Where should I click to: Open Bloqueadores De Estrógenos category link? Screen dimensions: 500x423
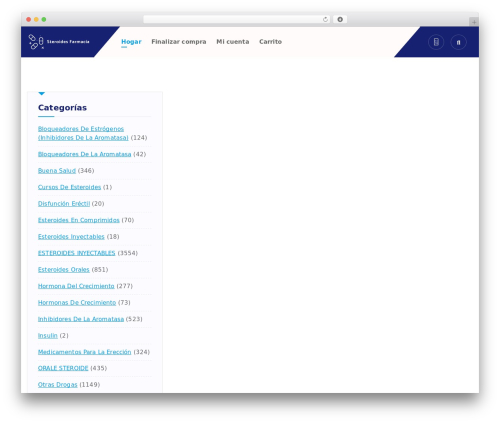click(83, 133)
